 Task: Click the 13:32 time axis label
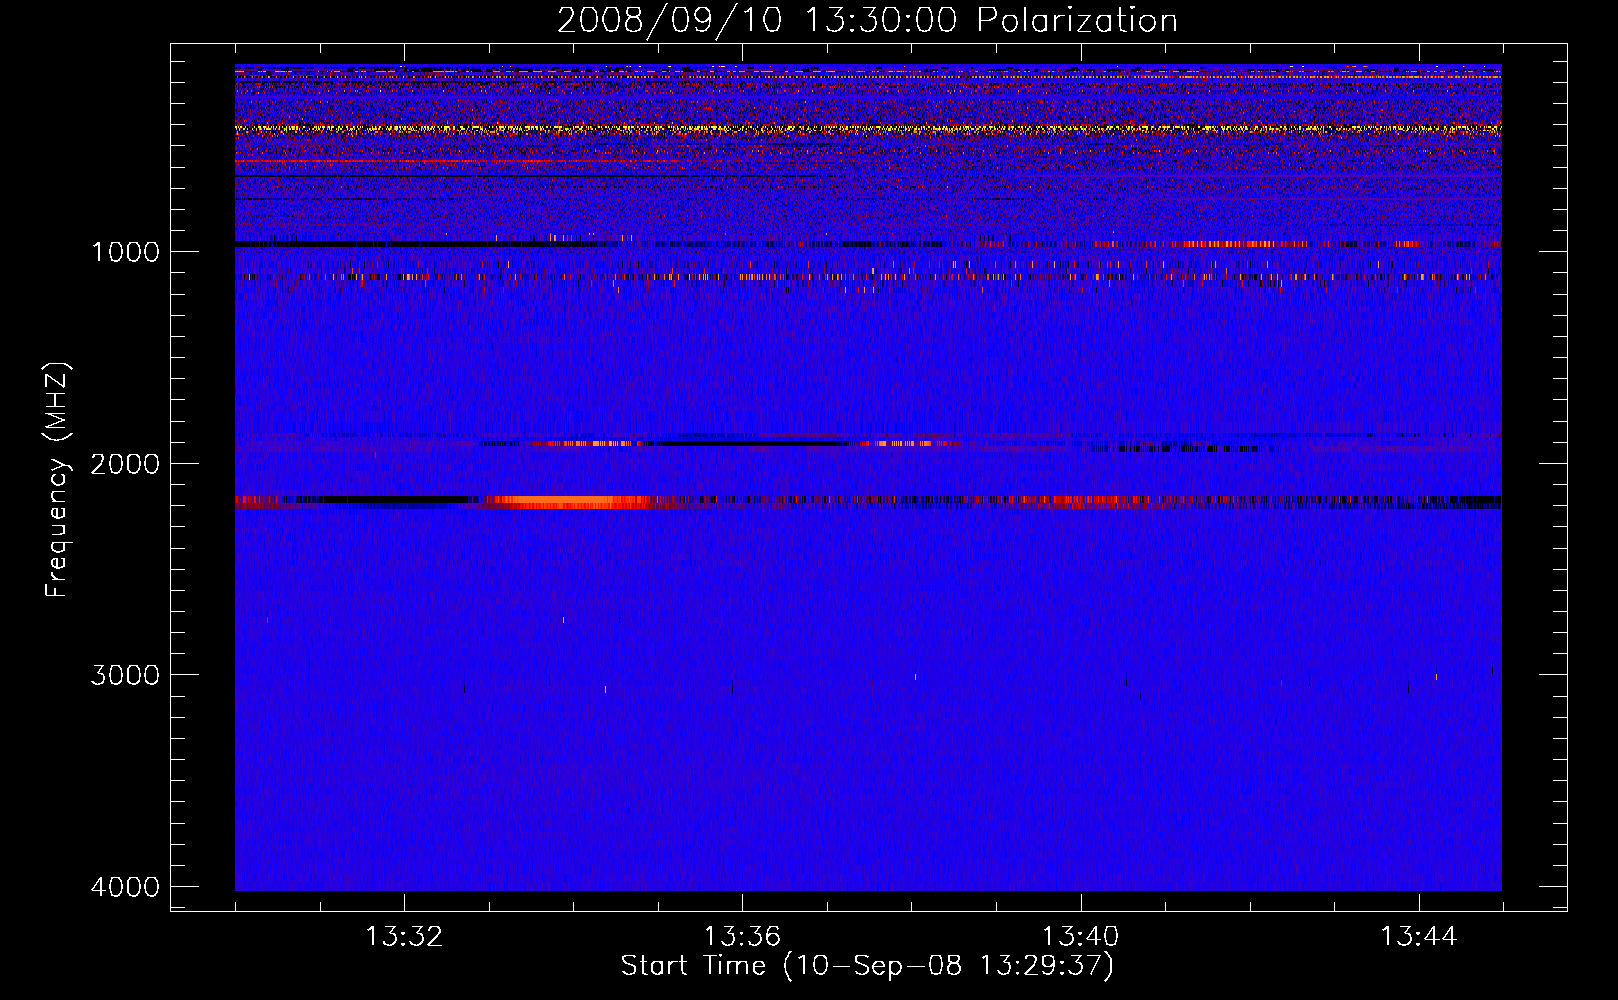(404, 937)
